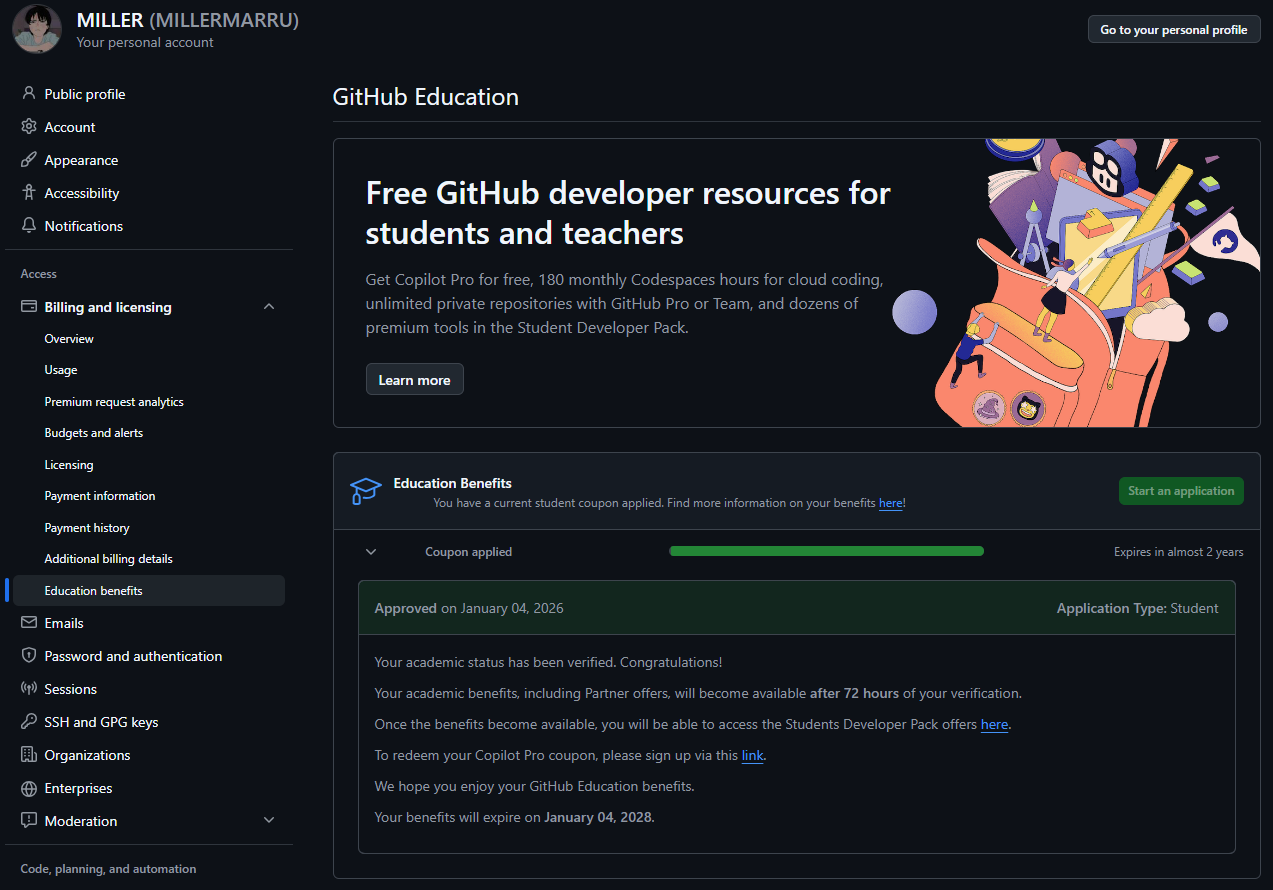
Task: Click the Accessibility figure icon
Action: click(29, 193)
